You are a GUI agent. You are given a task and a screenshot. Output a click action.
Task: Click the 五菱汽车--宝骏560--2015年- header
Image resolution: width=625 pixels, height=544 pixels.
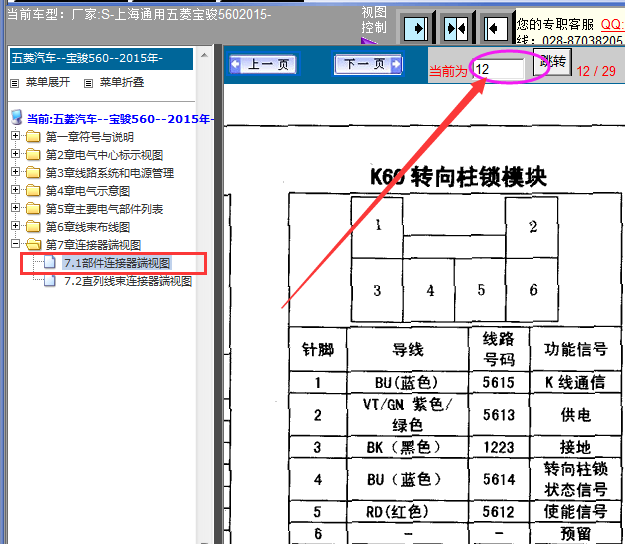101,59
